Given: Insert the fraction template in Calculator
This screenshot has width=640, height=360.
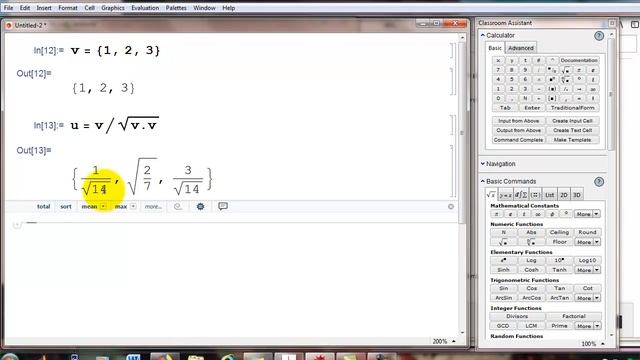Looking at the screenshot, I should click(552, 70).
